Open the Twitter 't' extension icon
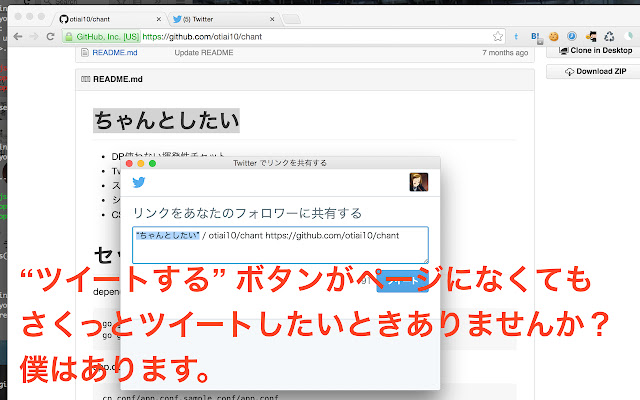Screen dimensions: 640x400 (x=516, y=36)
